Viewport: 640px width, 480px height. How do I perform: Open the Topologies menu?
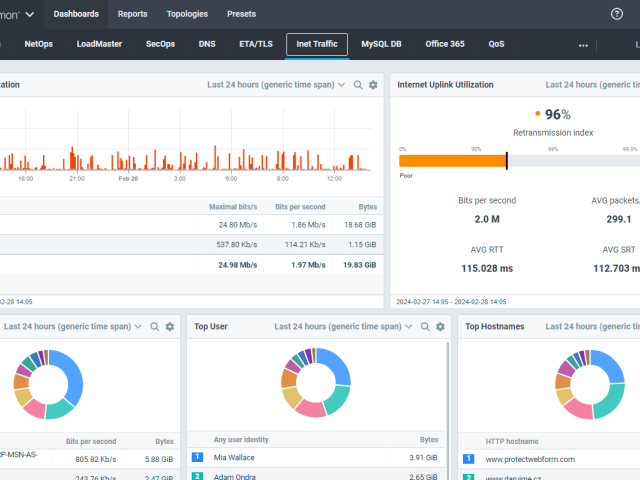pyautogui.click(x=189, y=14)
